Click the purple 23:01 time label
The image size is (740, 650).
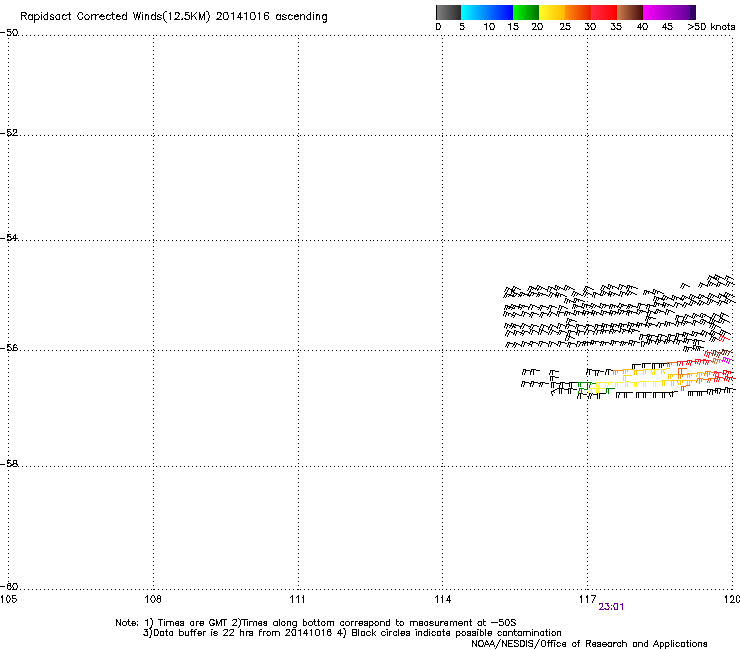(x=611, y=607)
